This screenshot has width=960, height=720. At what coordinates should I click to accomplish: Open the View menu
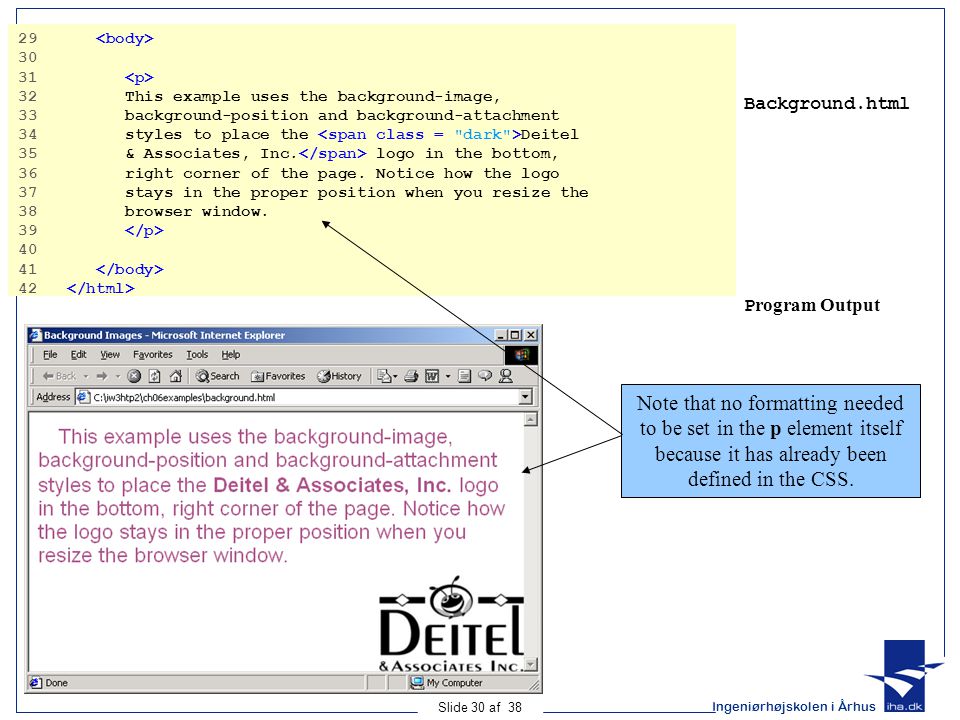click(x=110, y=354)
